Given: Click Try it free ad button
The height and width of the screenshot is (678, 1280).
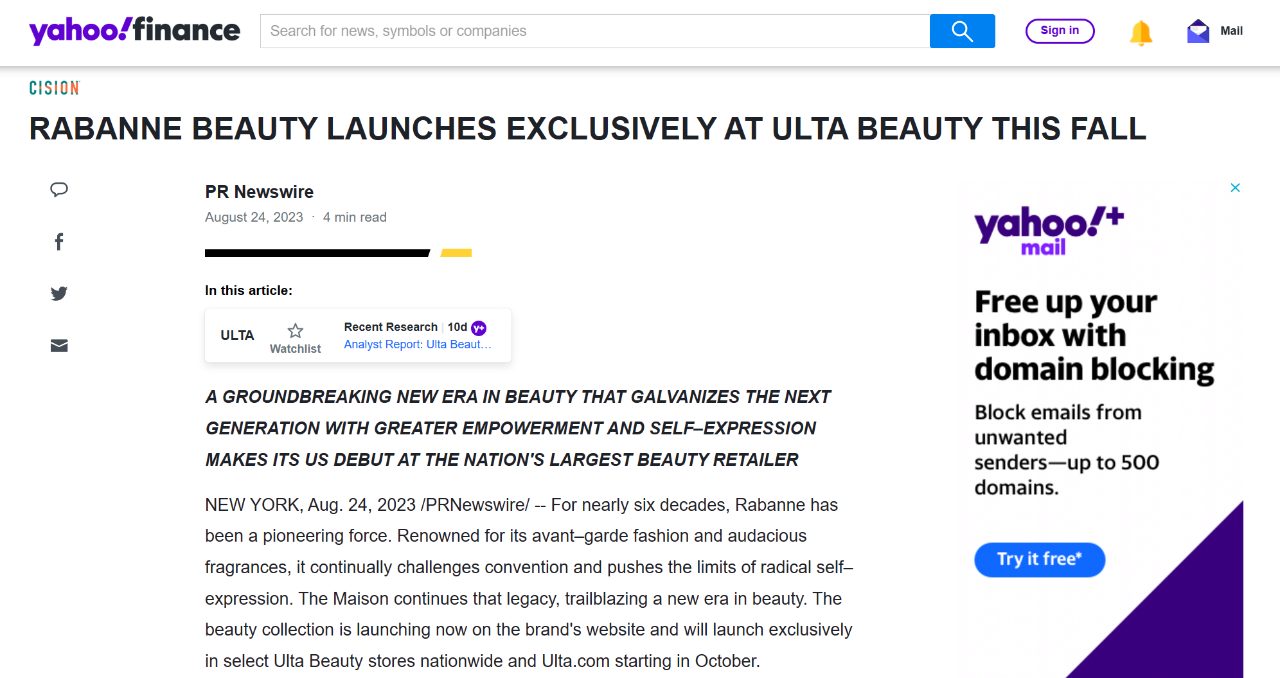Looking at the screenshot, I should (x=1040, y=560).
